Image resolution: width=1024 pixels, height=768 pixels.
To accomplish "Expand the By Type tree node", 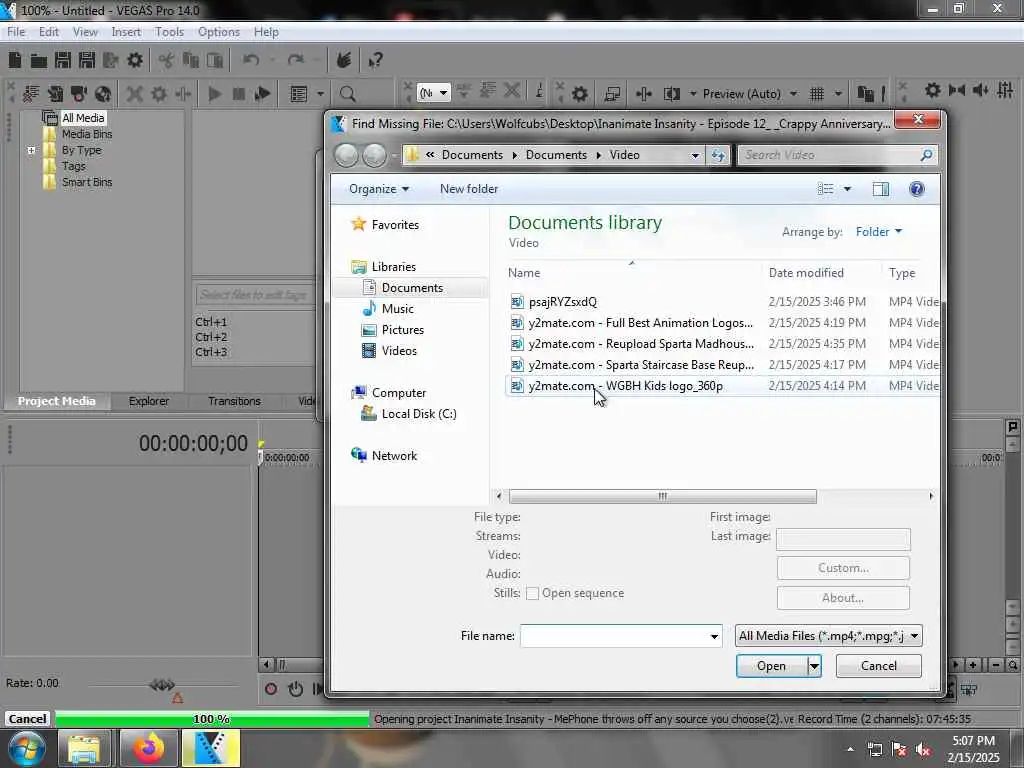I will 31,150.
